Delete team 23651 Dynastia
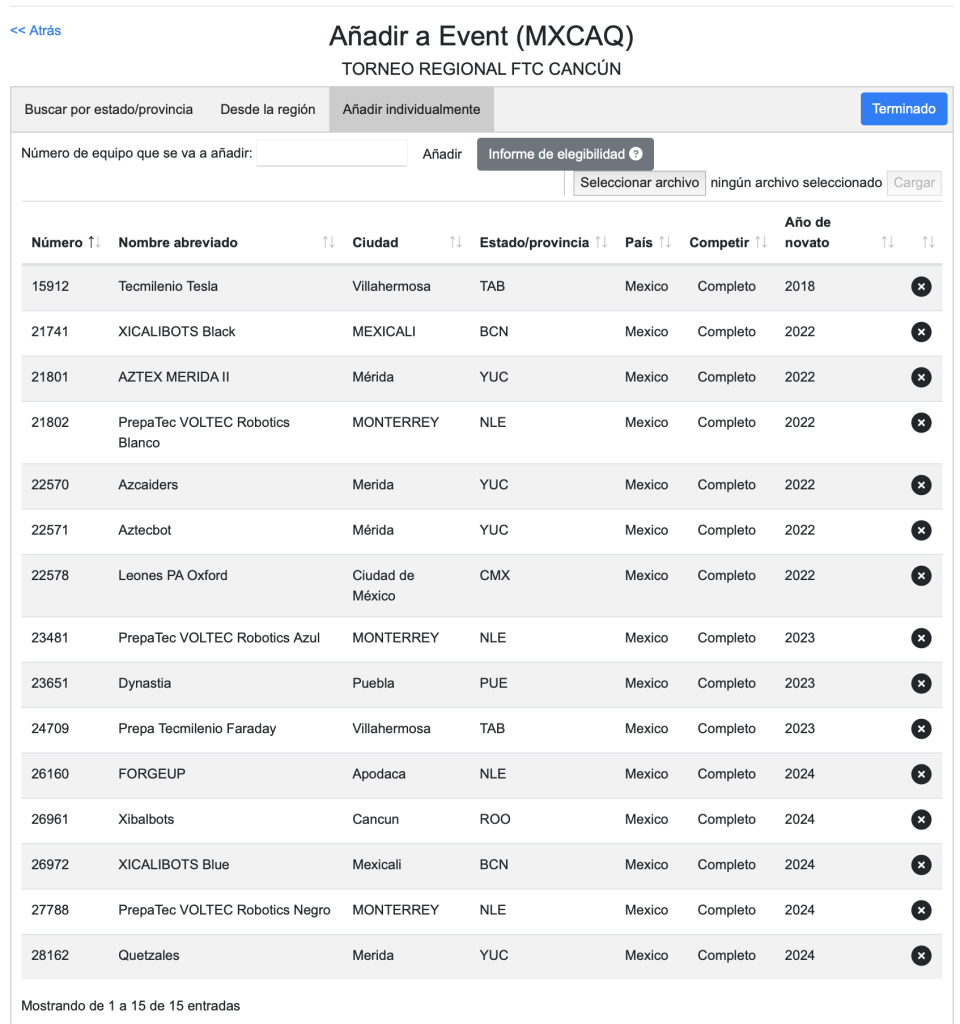This screenshot has height=1024, width=960. pos(921,684)
